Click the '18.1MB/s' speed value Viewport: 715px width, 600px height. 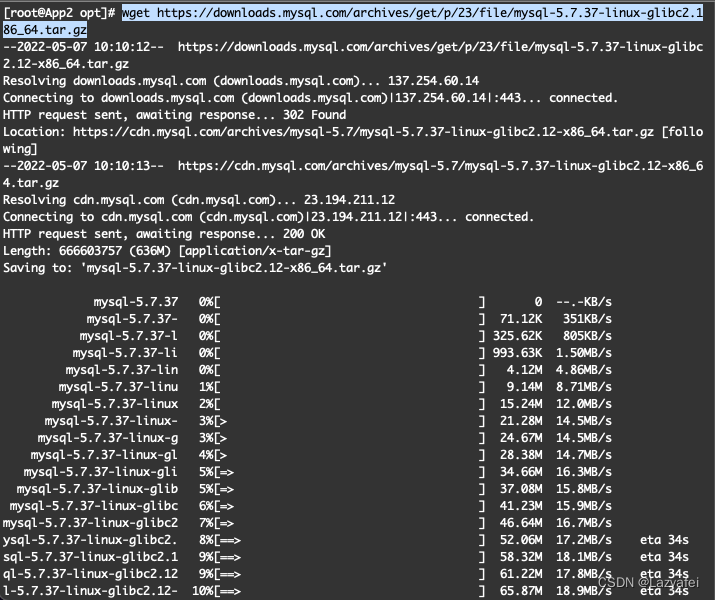pyautogui.click(x=584, y=557)
